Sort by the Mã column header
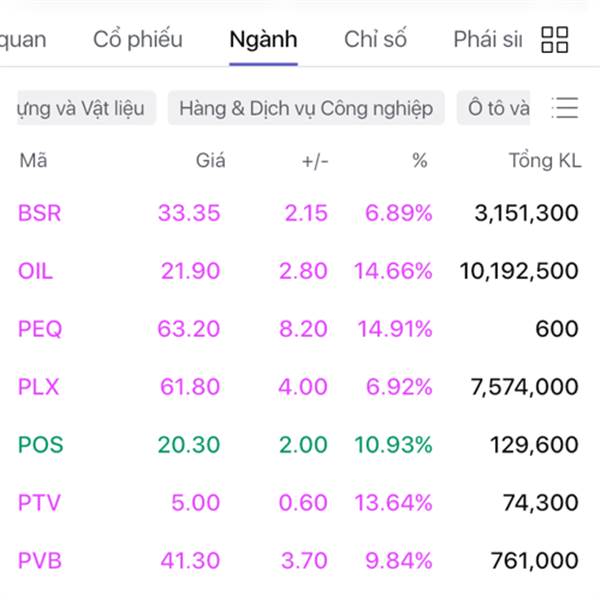Viewport: 600px width, 600px height. pyautogui.click(x=33, y=160)
